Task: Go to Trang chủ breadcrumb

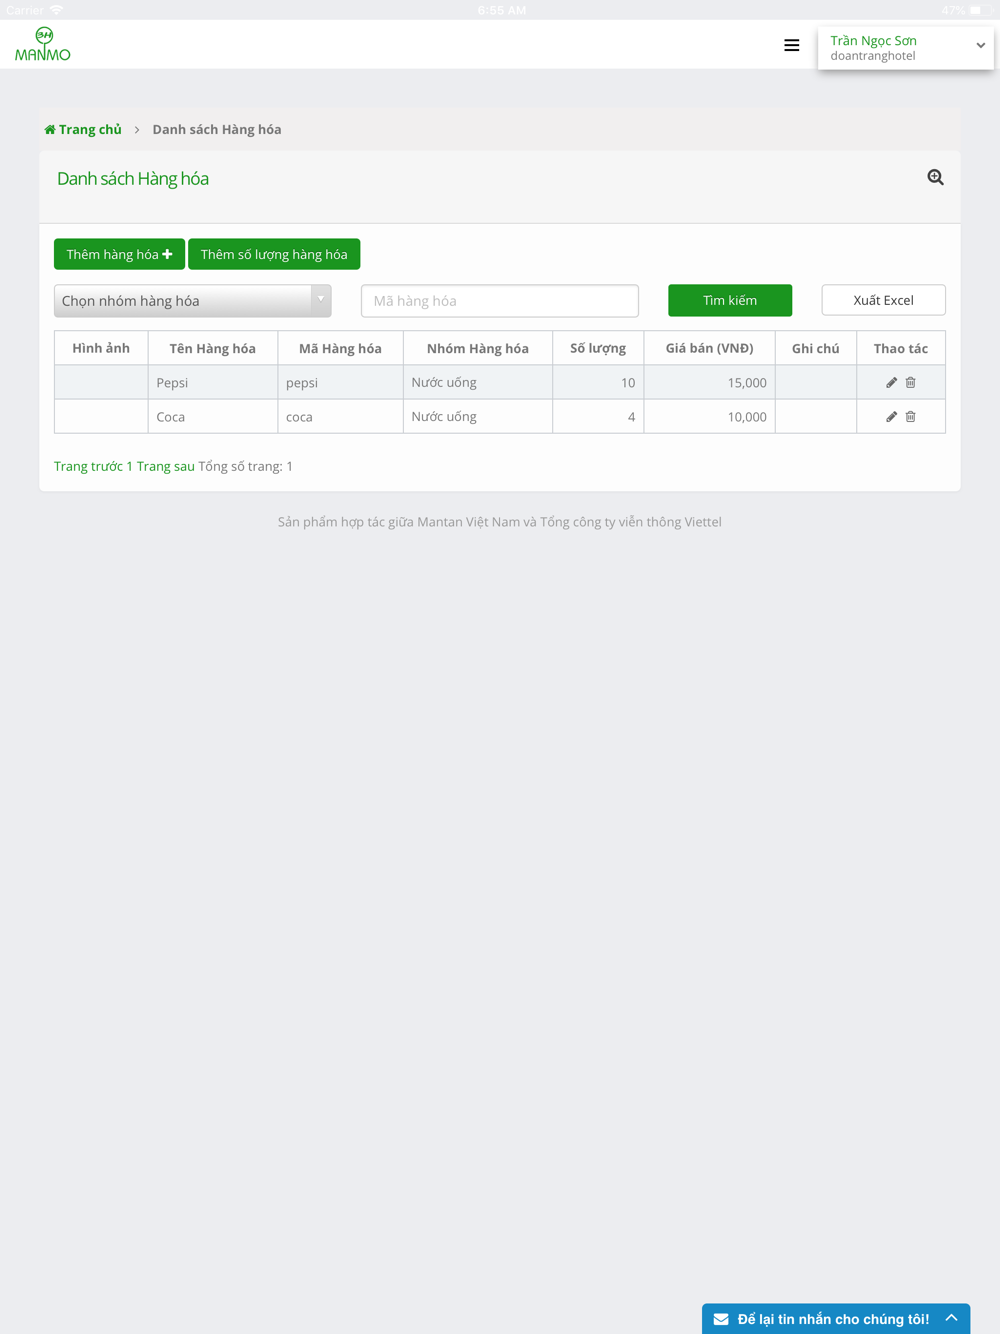Action: 83,129
